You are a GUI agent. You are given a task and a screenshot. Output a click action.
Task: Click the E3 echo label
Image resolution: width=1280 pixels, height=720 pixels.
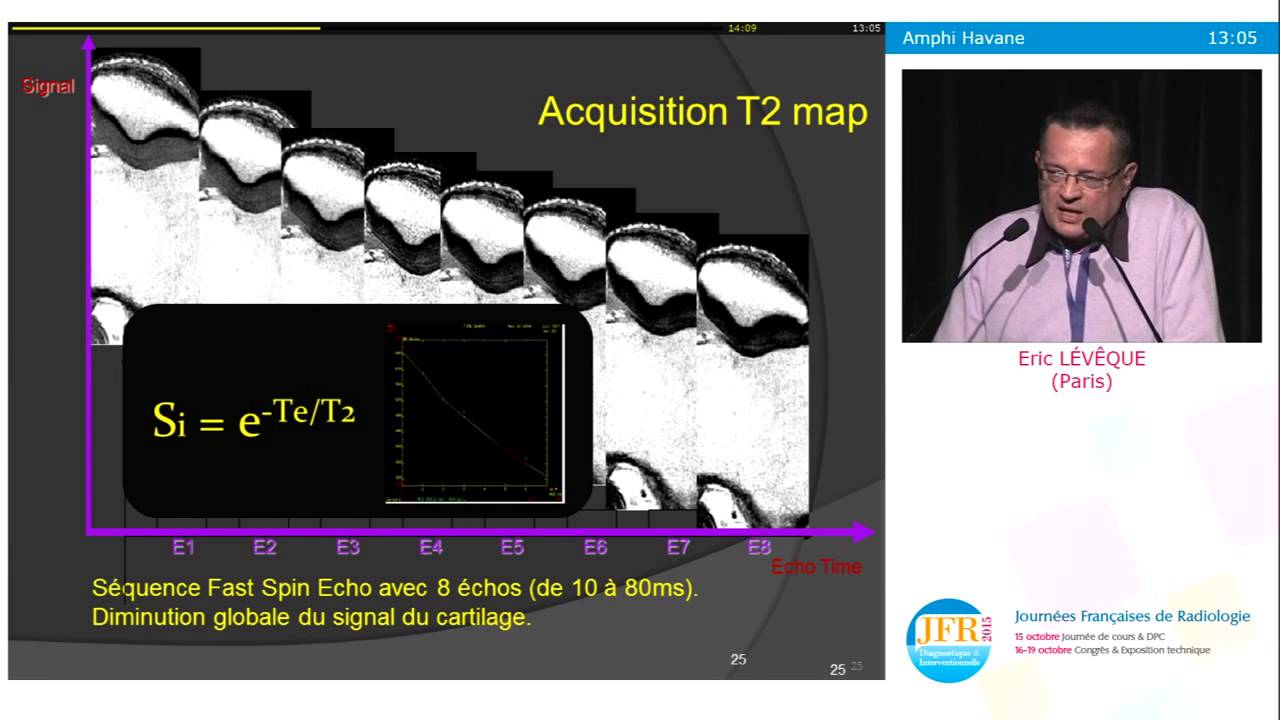click(x=347, y=547)
